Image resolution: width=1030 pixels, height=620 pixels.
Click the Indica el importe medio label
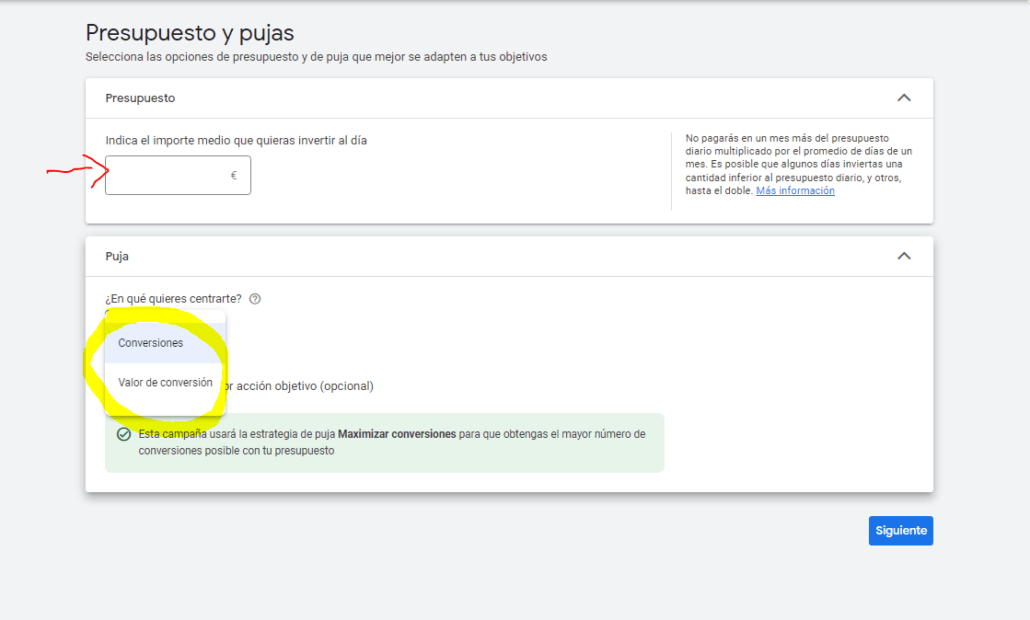coord(236,141)
